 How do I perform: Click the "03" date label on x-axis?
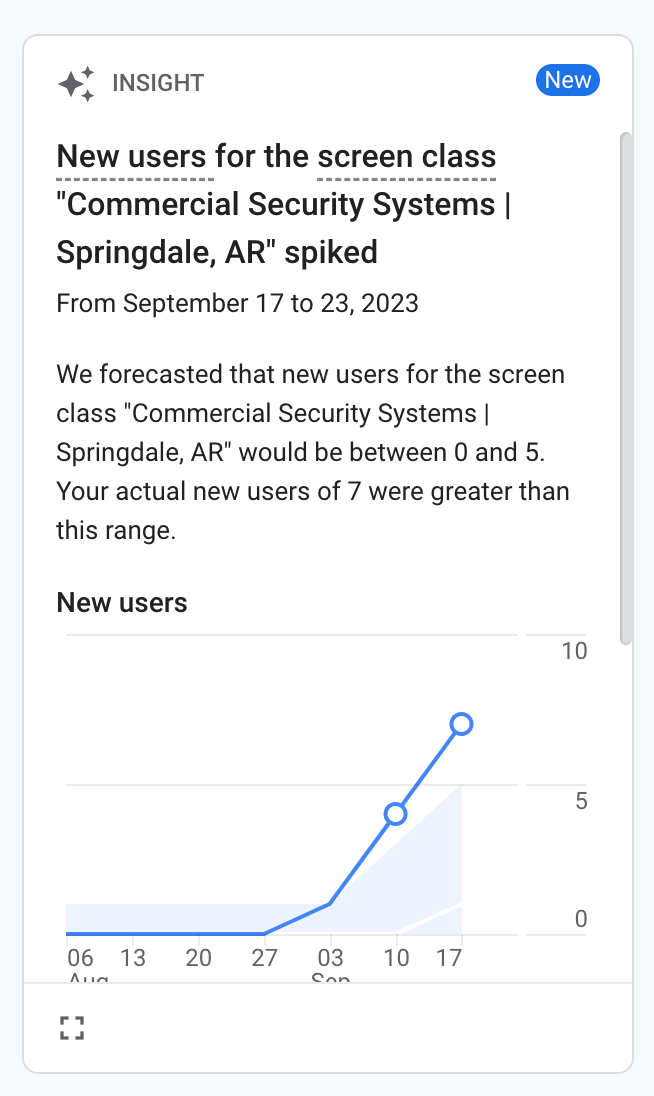click(330, 958)
